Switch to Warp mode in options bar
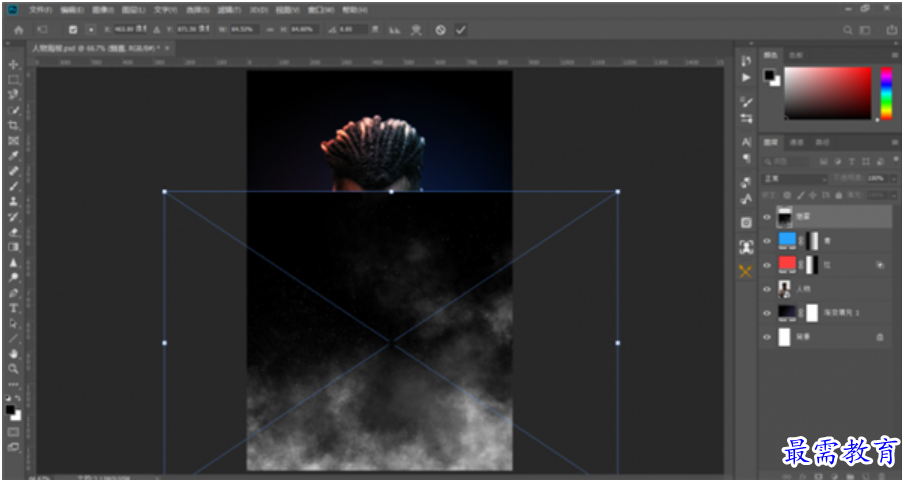Viewport: 906px width, 483px height. tap(416, 30)
